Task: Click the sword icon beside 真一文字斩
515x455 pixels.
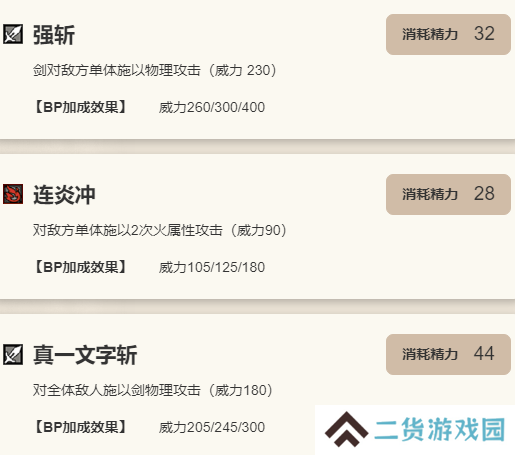Action: [13, 354]
